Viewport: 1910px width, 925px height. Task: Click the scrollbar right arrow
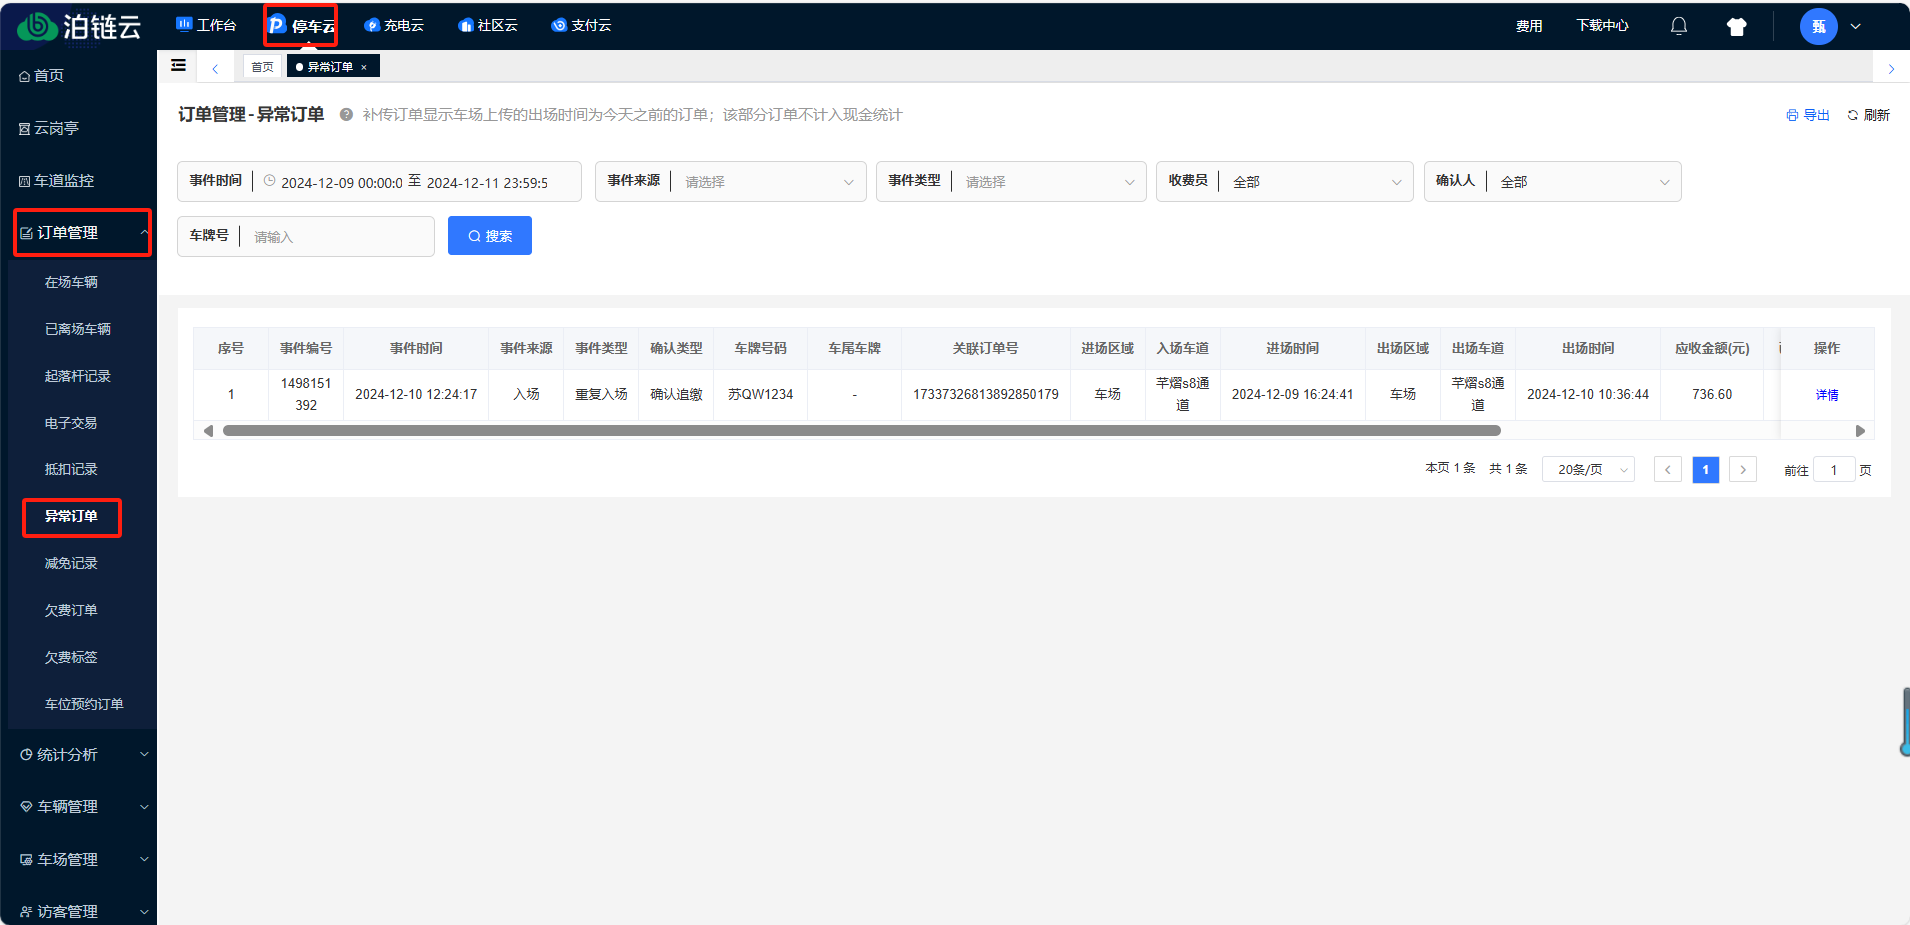1860,431
